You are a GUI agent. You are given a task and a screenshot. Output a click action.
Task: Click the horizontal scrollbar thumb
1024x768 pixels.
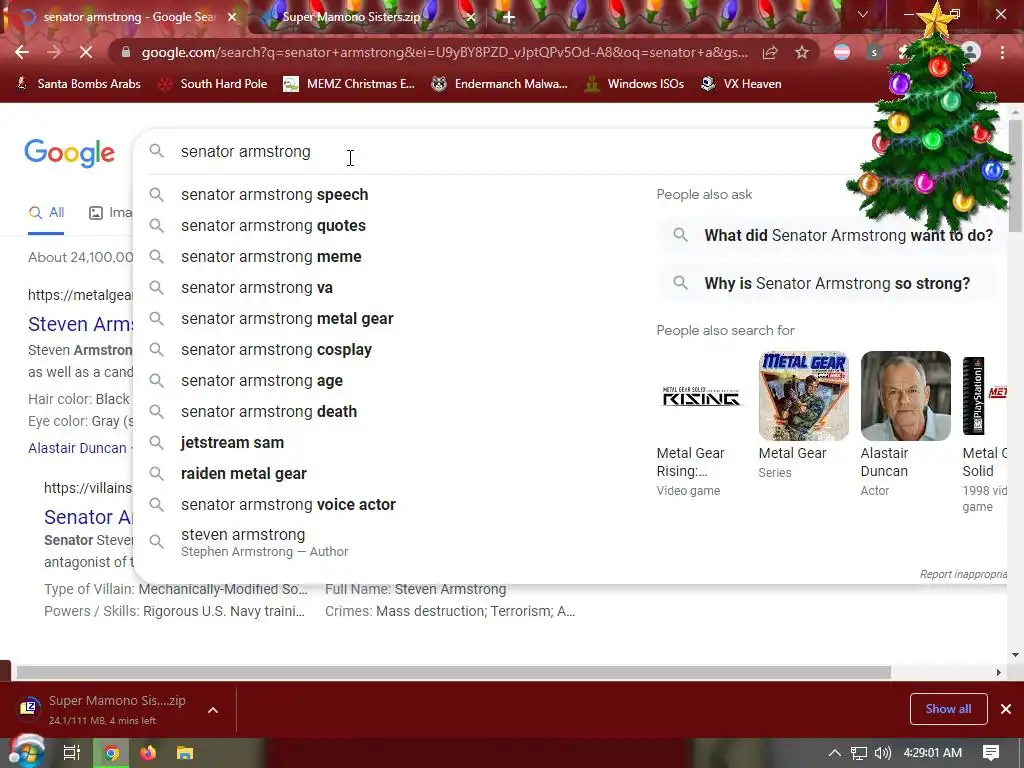(x=453, y=673)
